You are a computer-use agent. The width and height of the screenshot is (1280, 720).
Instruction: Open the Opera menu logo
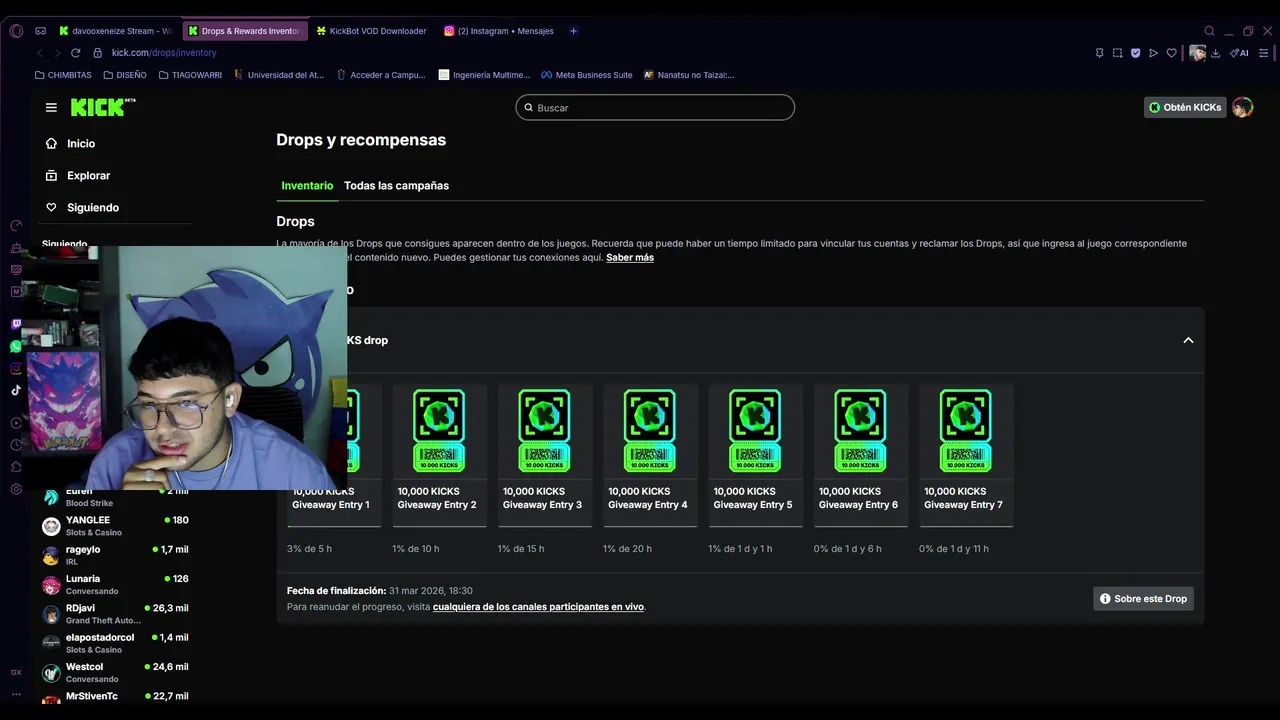(16, 31)
